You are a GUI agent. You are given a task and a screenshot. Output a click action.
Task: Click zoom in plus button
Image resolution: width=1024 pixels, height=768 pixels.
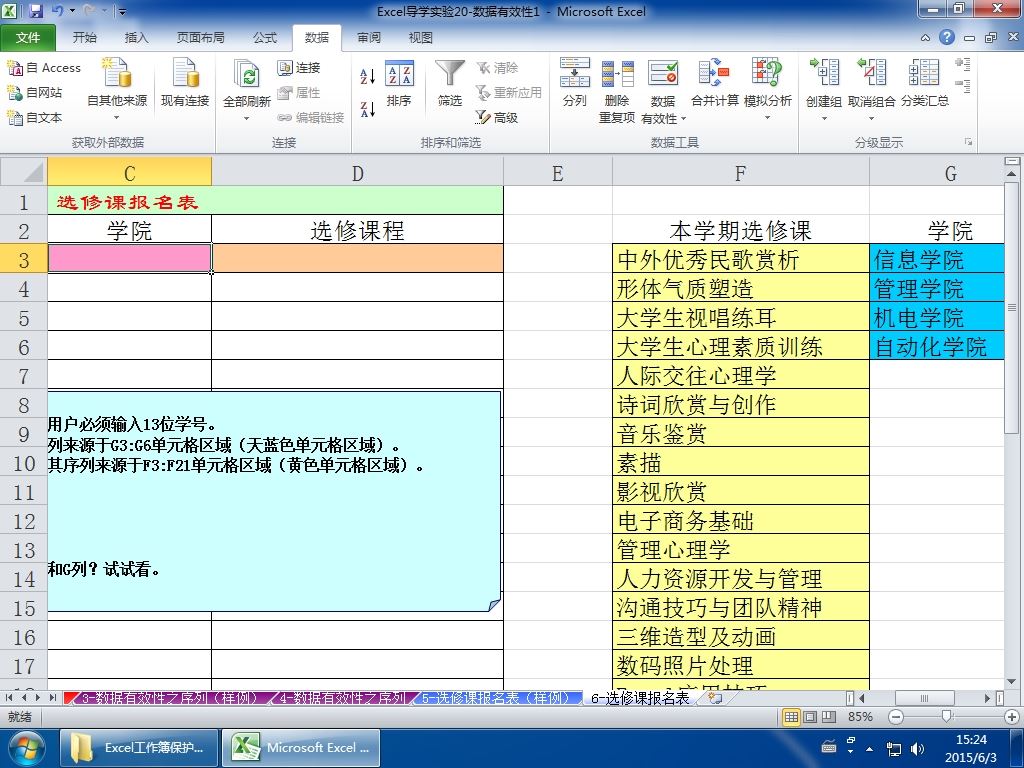[1012, 717]
